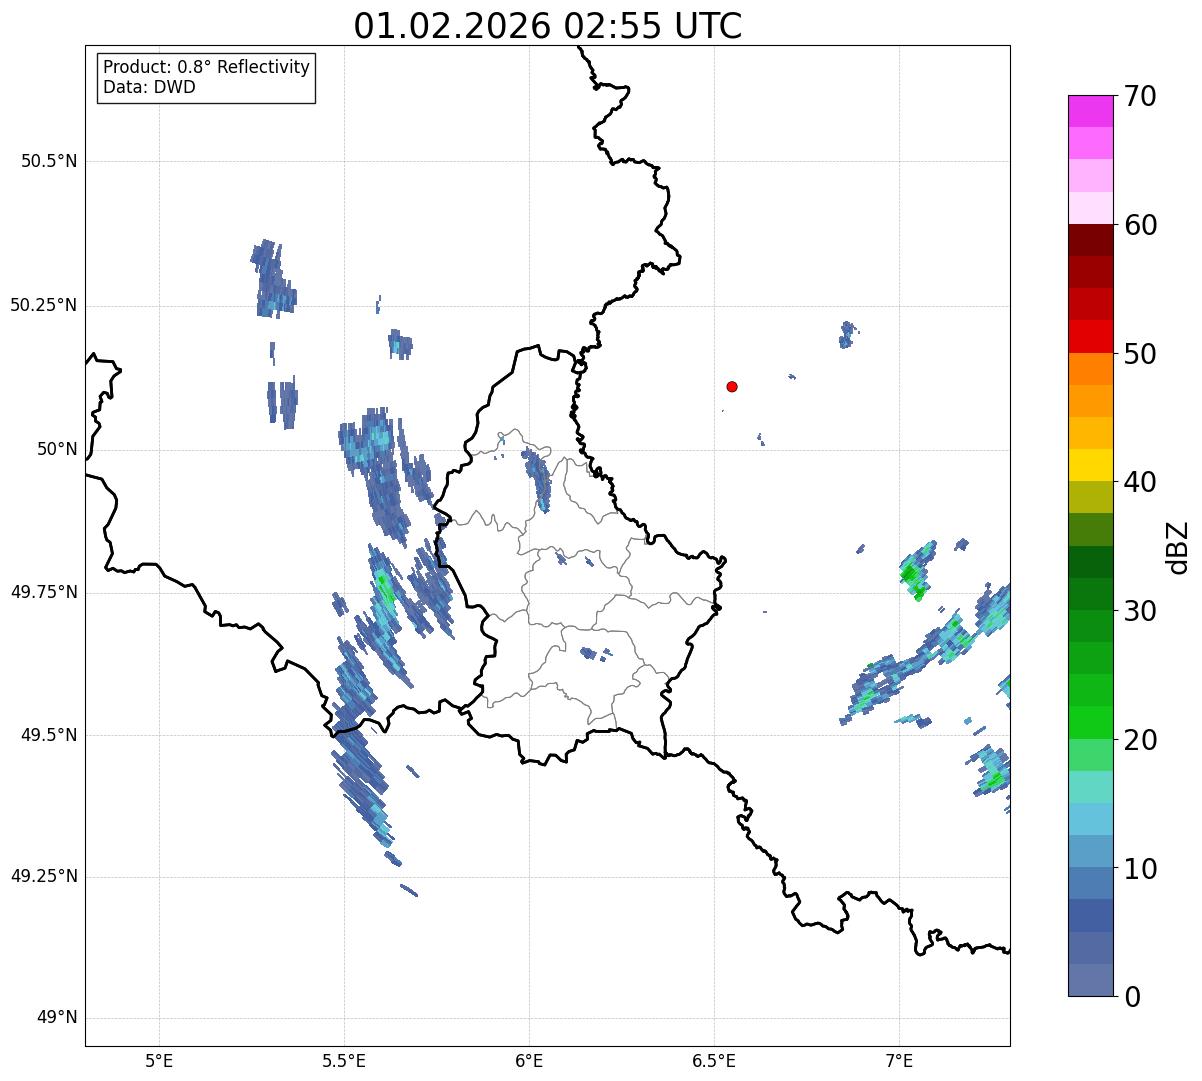Screen dimensions: 1202x1081
Task: Click the 49.5°N latitude label
Action: coord(49,735)
